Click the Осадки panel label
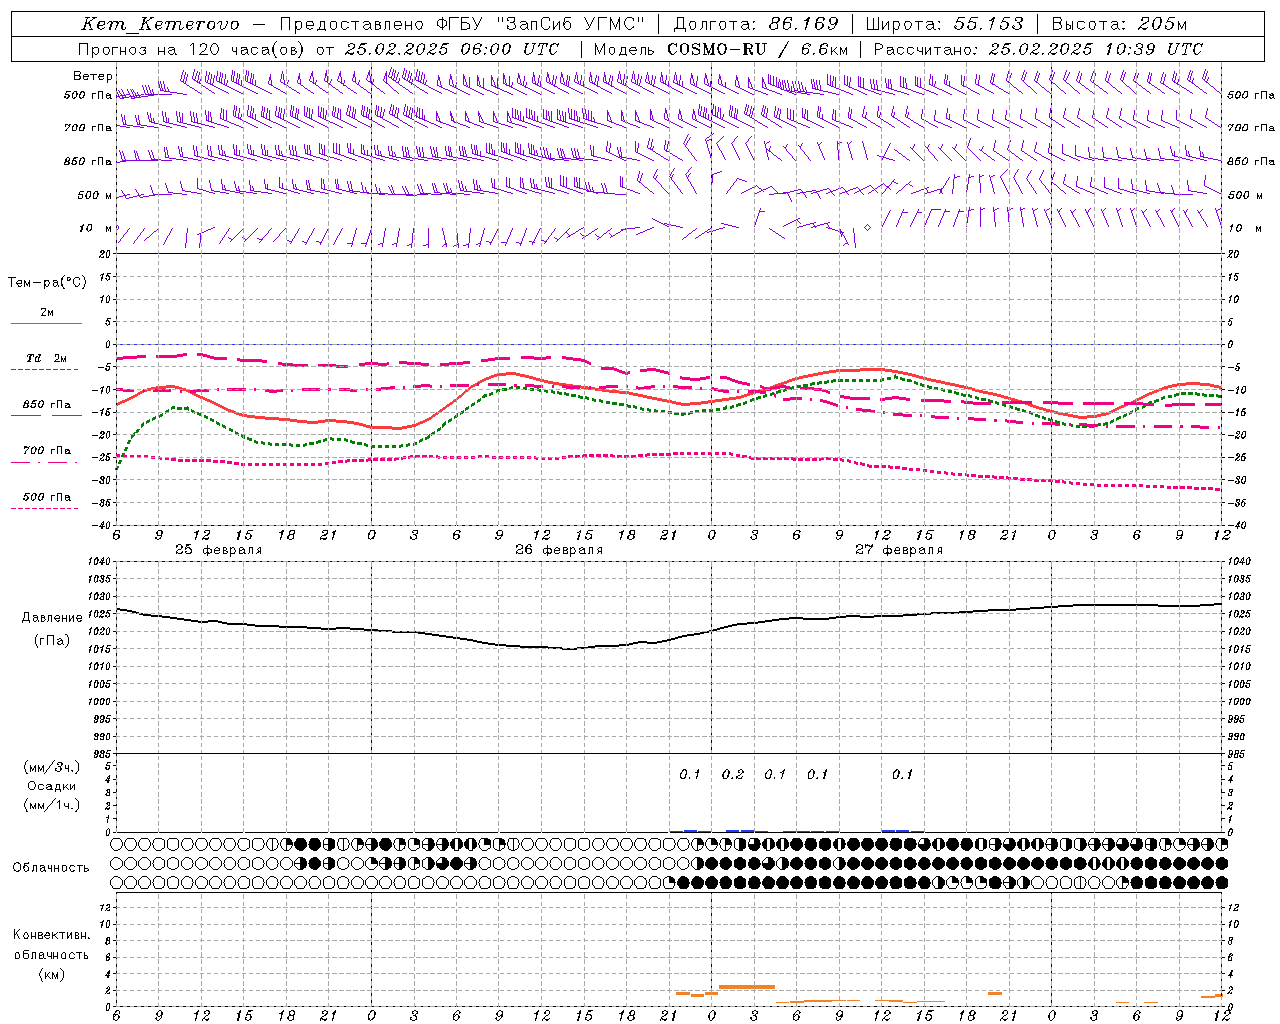Image resolution: width=1280 pixels, height=1024 pixels. pyautogui.click(x=52, y=787)
